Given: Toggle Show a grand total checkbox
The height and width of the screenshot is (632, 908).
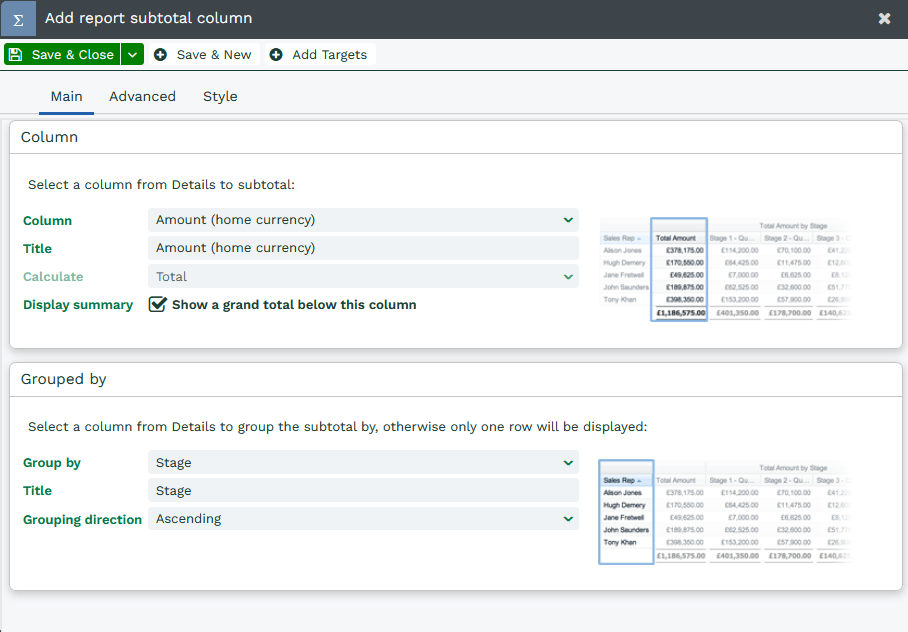Looking at the screenshot, I should pyautogui.click(x=157, y=305).
